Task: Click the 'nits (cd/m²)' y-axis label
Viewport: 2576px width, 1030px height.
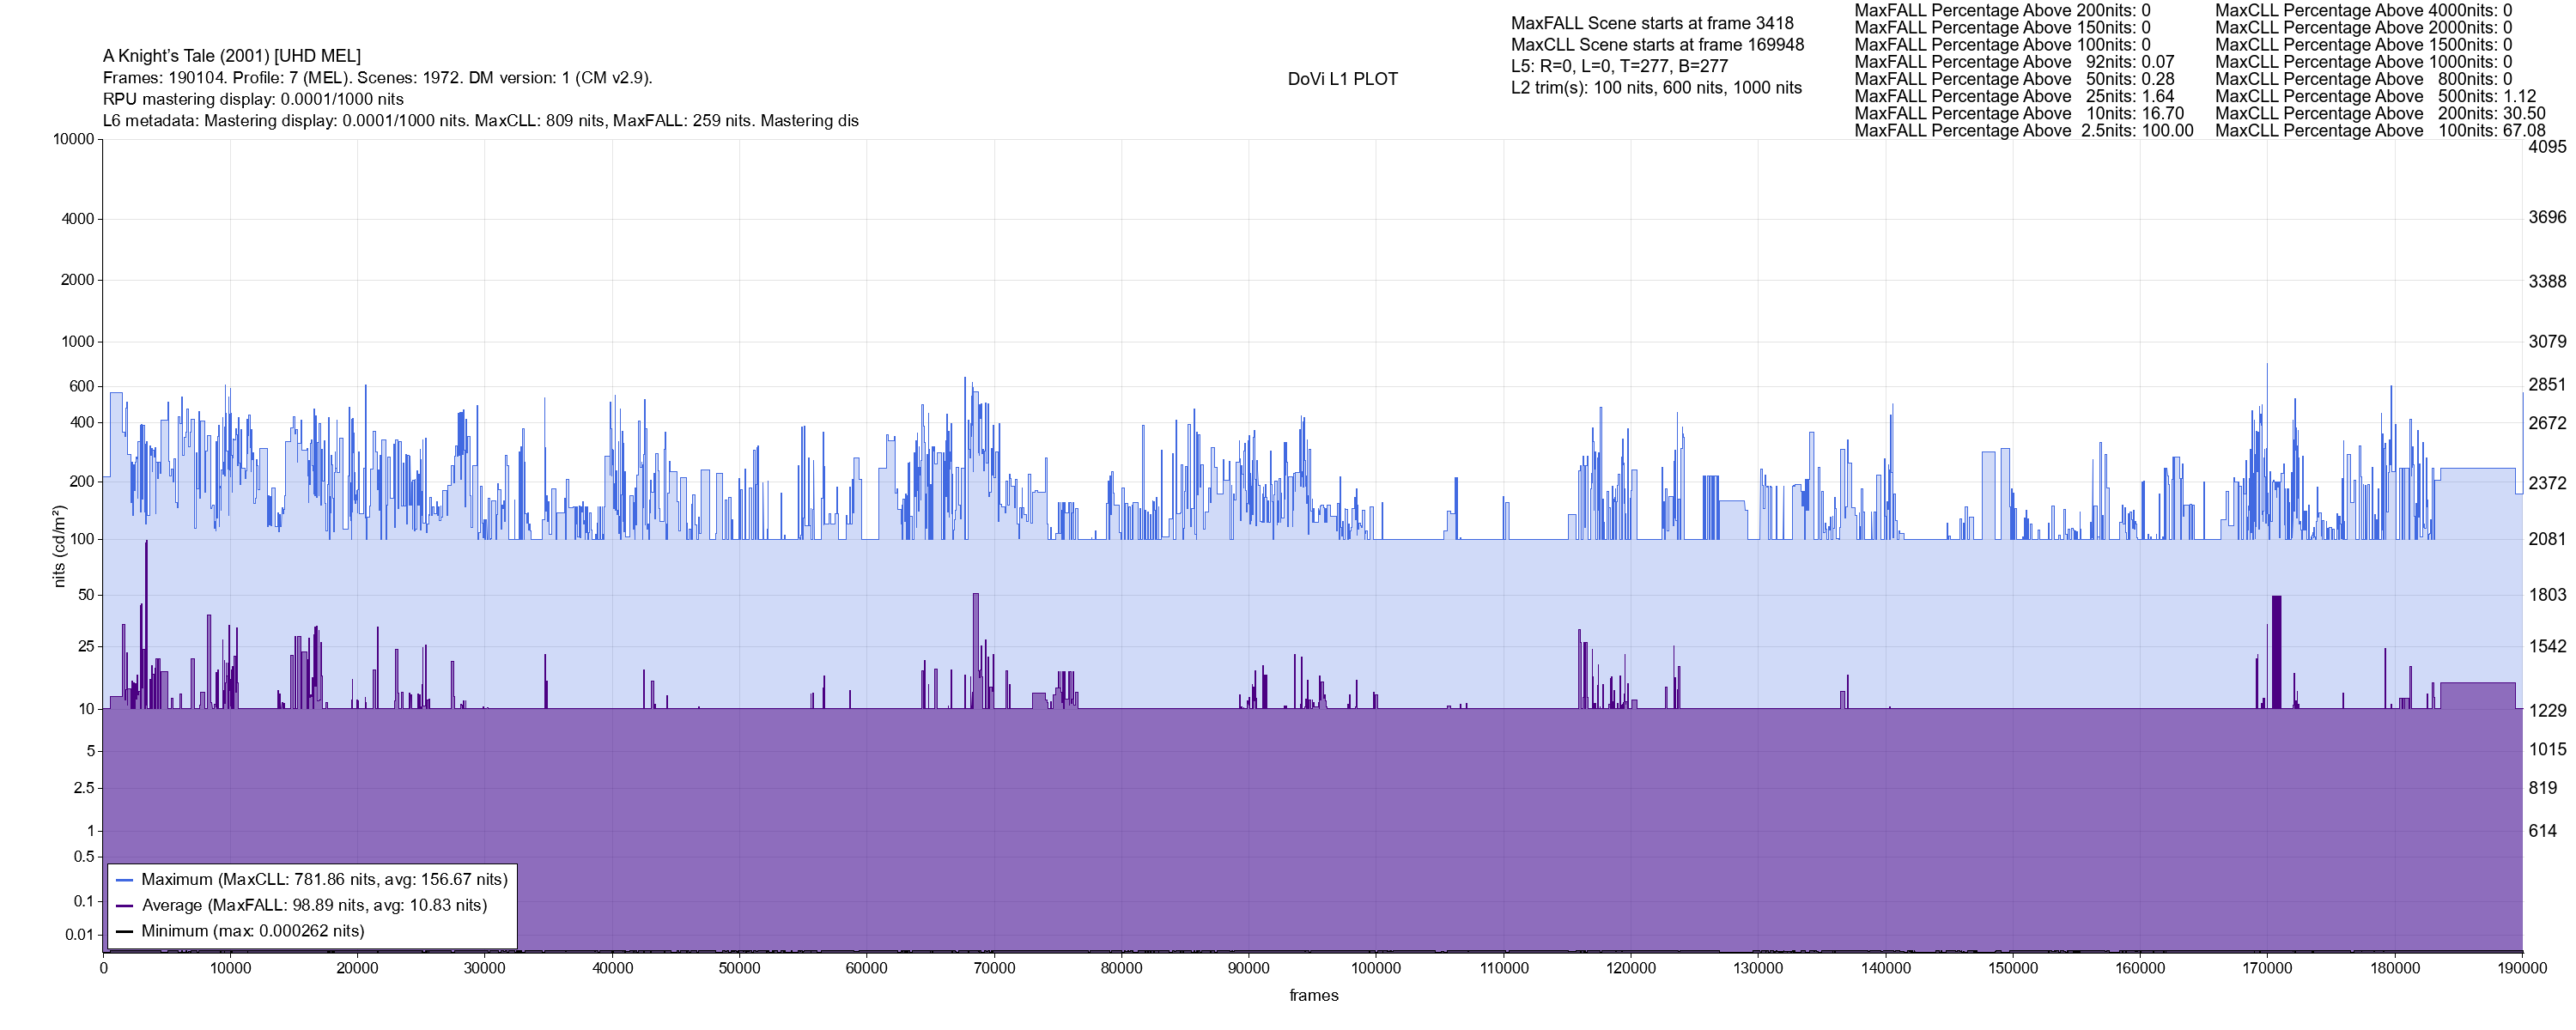Action: pos(59,546)
